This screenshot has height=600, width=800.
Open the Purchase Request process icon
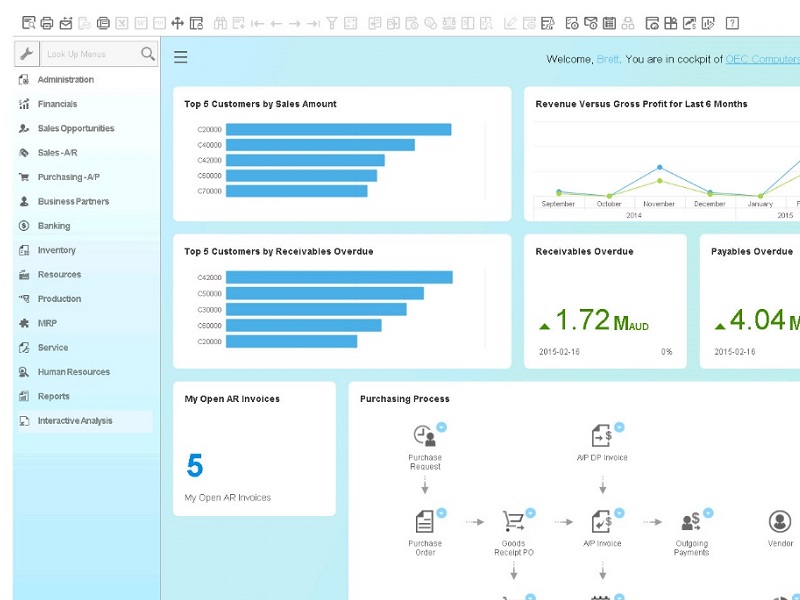pyautogui.click(x=424, y=436)
